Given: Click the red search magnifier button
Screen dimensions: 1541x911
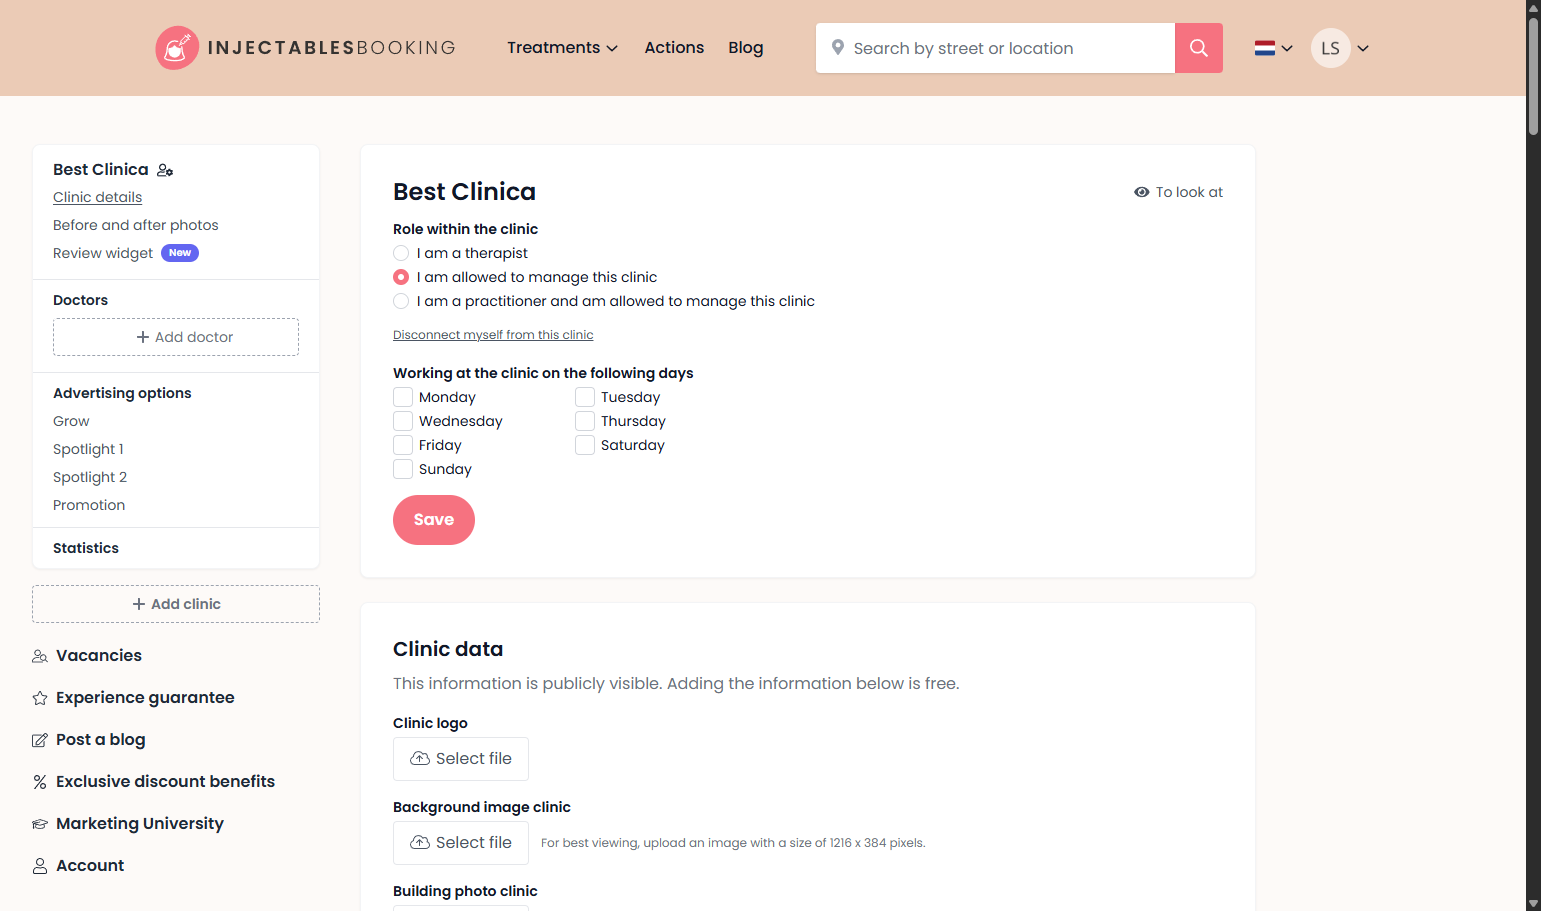Looking at the screenshot, I should tap(1199, 48).
